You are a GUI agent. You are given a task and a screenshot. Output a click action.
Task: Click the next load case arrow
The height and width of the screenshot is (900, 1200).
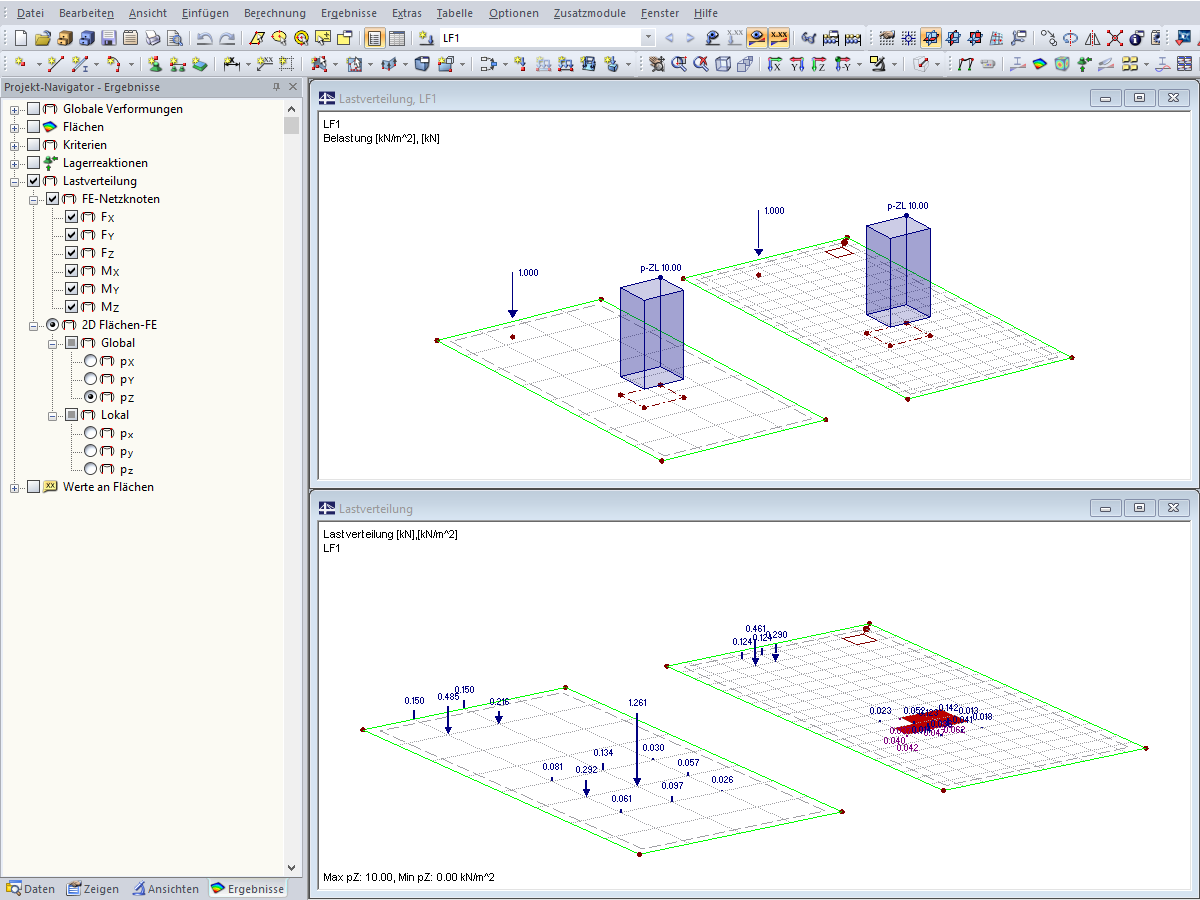pos(690,38)
